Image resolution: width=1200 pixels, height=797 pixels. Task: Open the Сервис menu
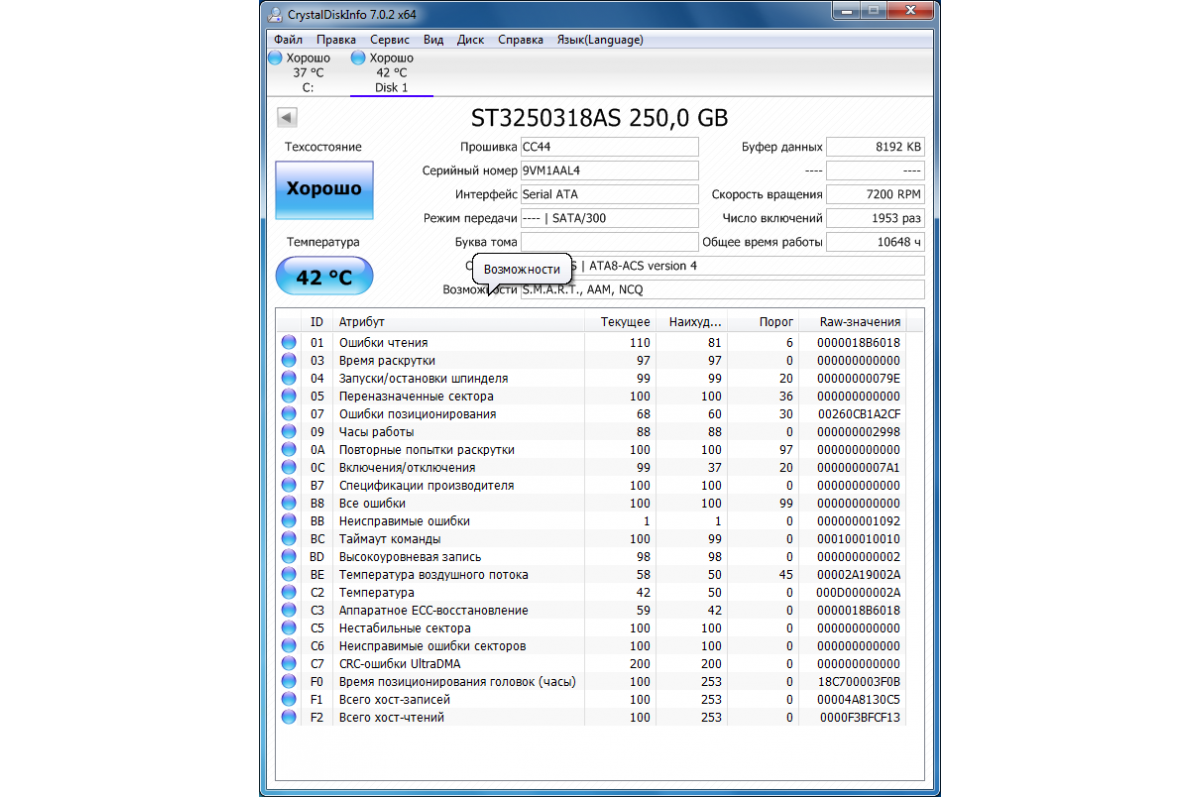pos(389,40)
